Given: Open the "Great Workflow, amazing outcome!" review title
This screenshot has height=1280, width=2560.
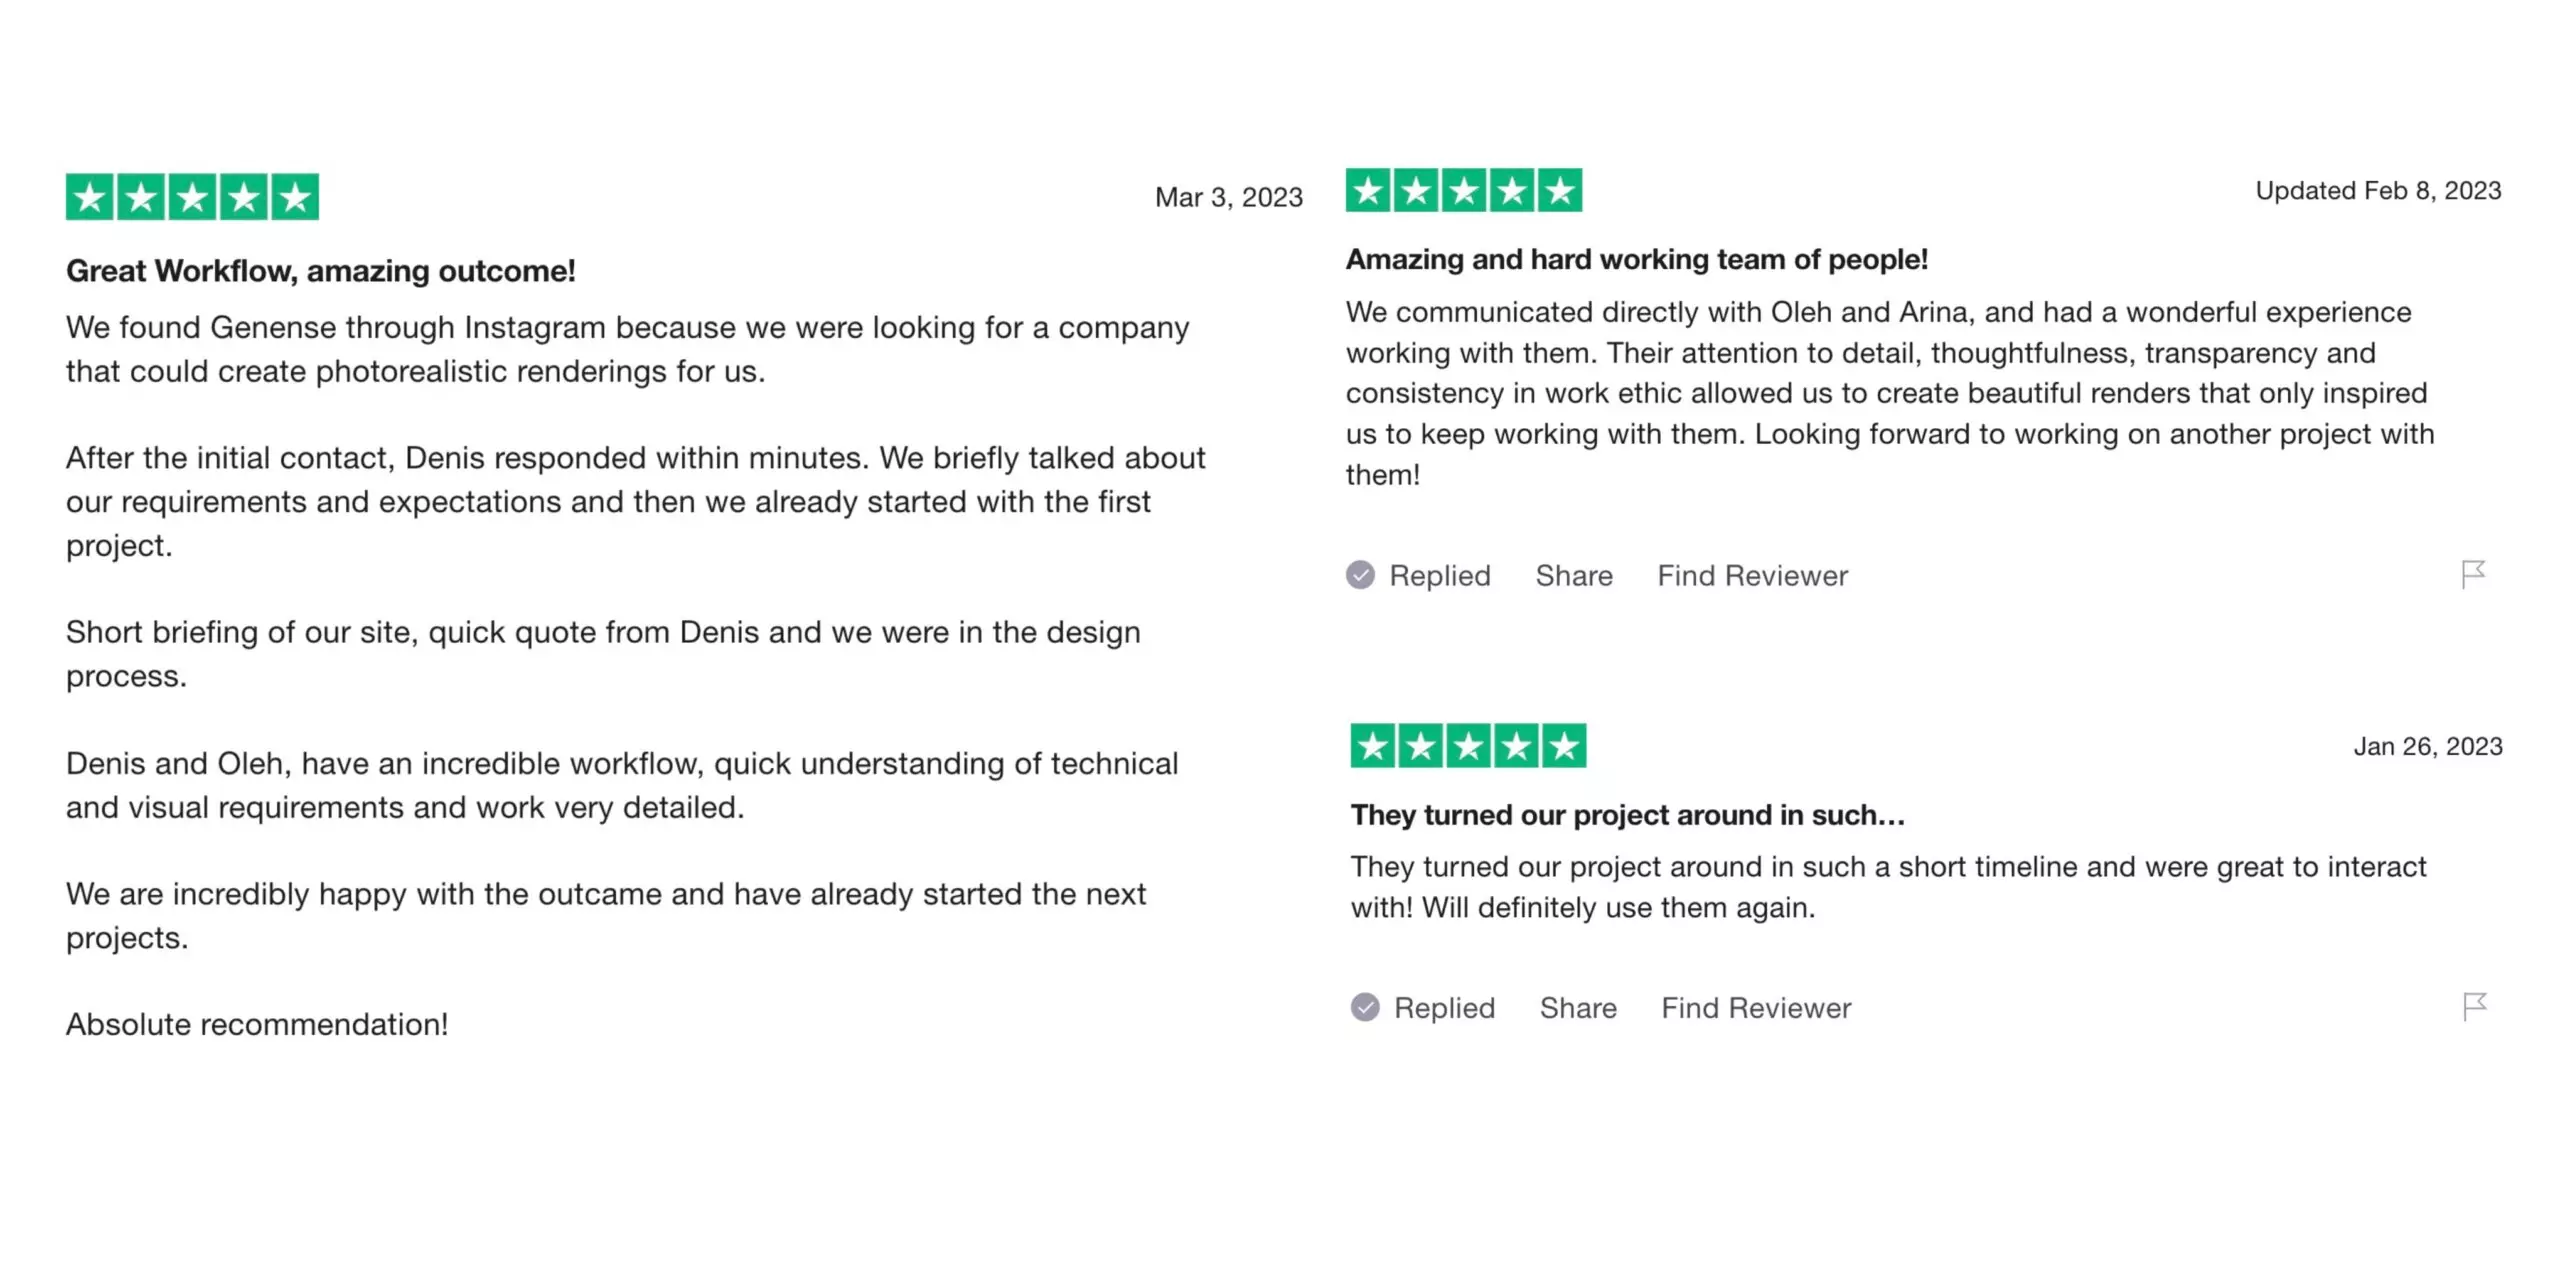Looking at the screenshot, I should point(321,271).
